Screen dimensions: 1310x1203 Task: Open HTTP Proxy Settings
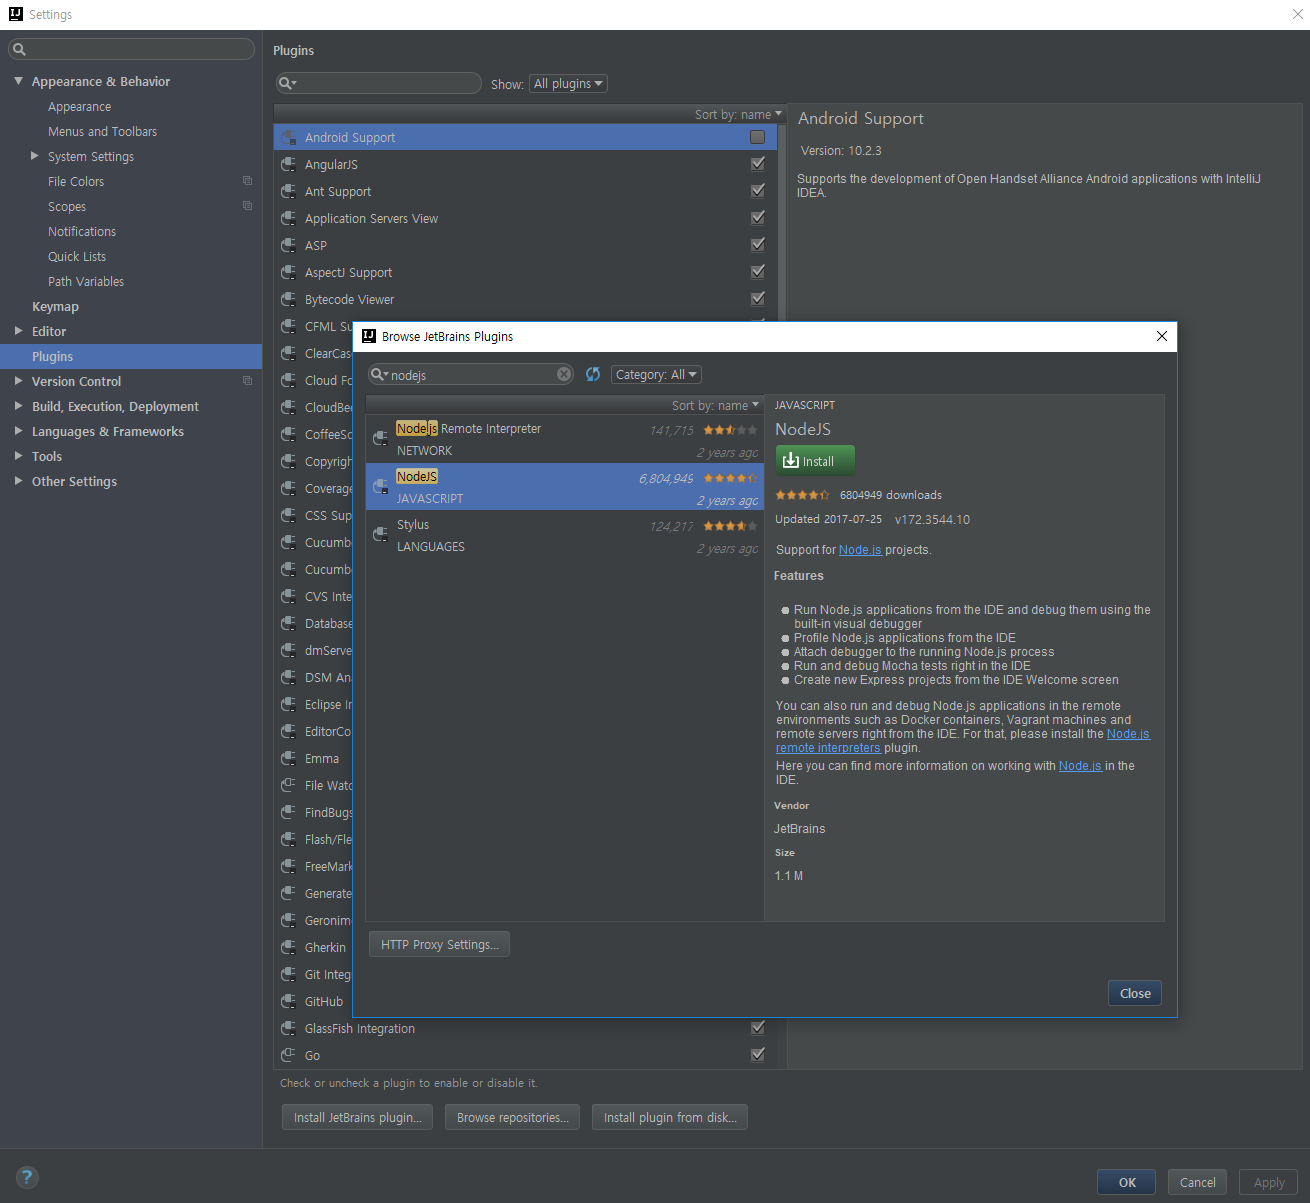(x=440, y=944)
